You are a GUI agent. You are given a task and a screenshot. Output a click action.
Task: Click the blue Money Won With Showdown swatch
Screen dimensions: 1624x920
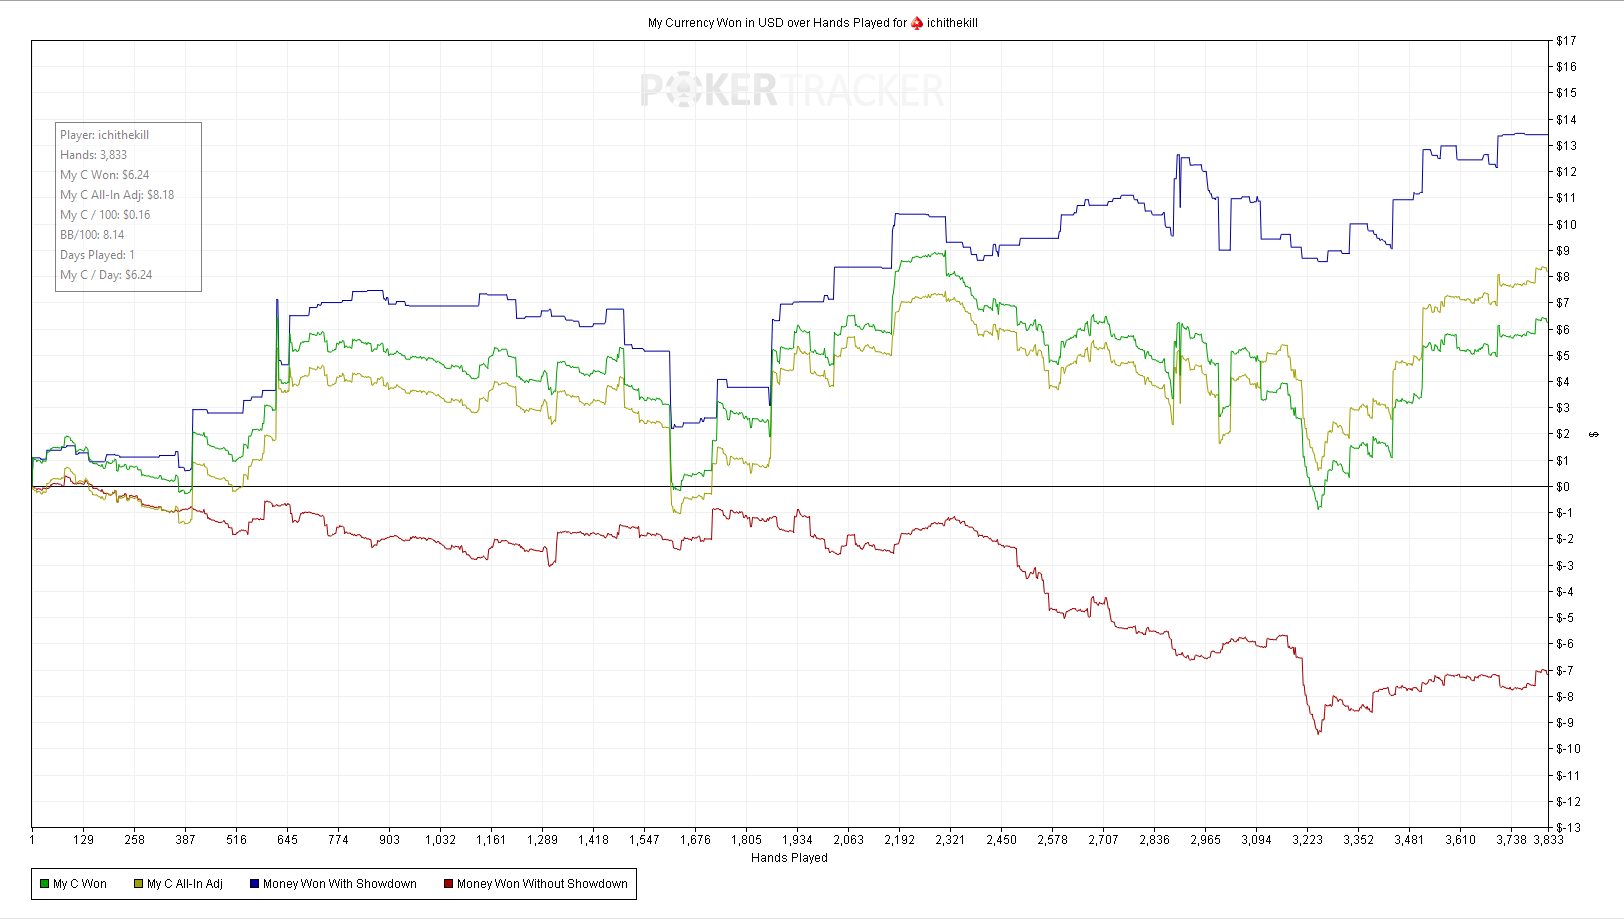pyautogui.click(x=254, y=884)
